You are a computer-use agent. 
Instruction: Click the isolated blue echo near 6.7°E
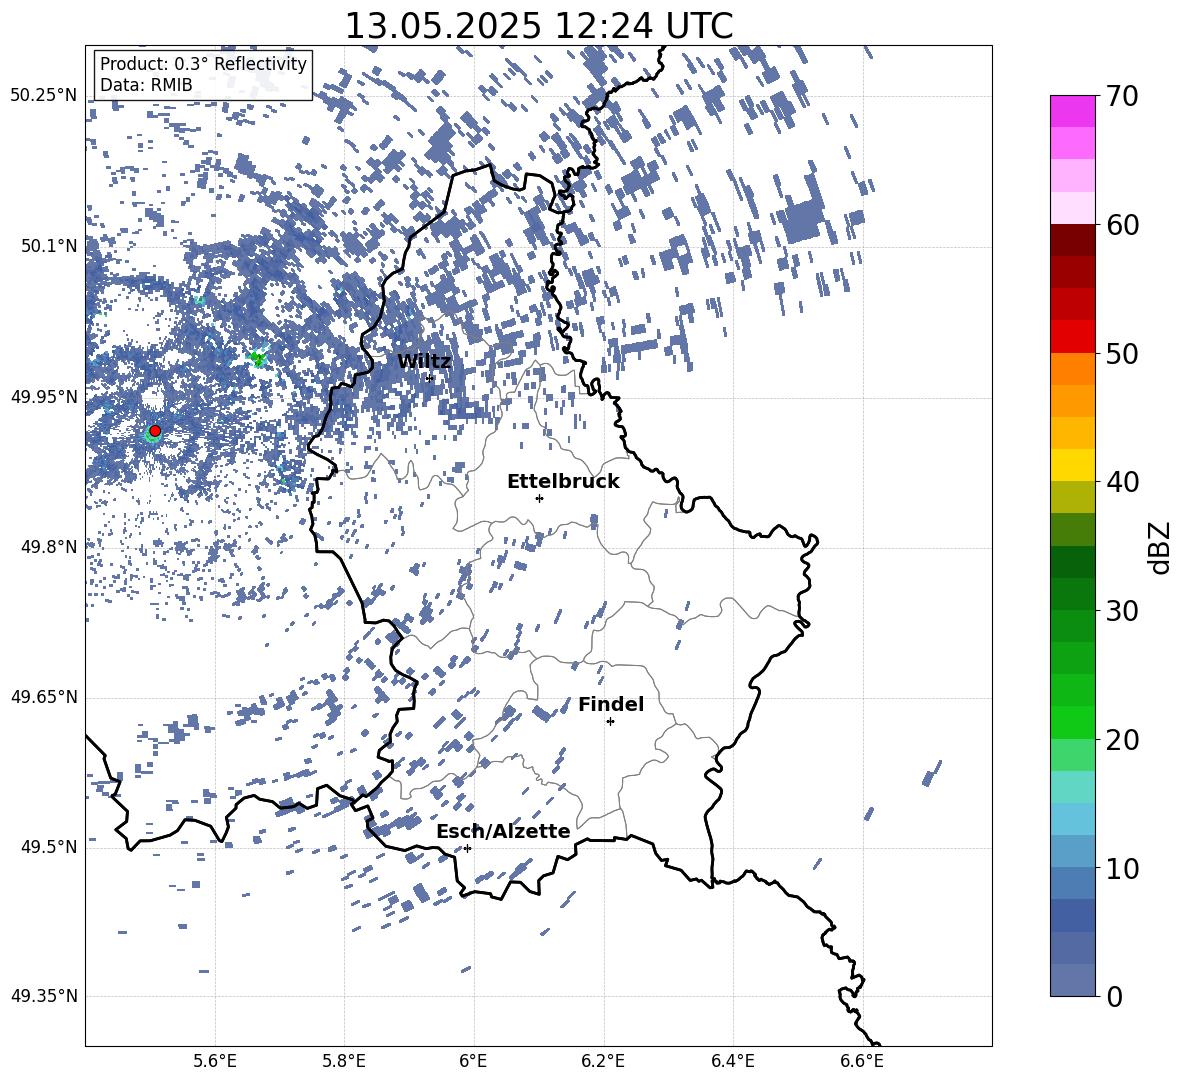click(x=932, y=774)
